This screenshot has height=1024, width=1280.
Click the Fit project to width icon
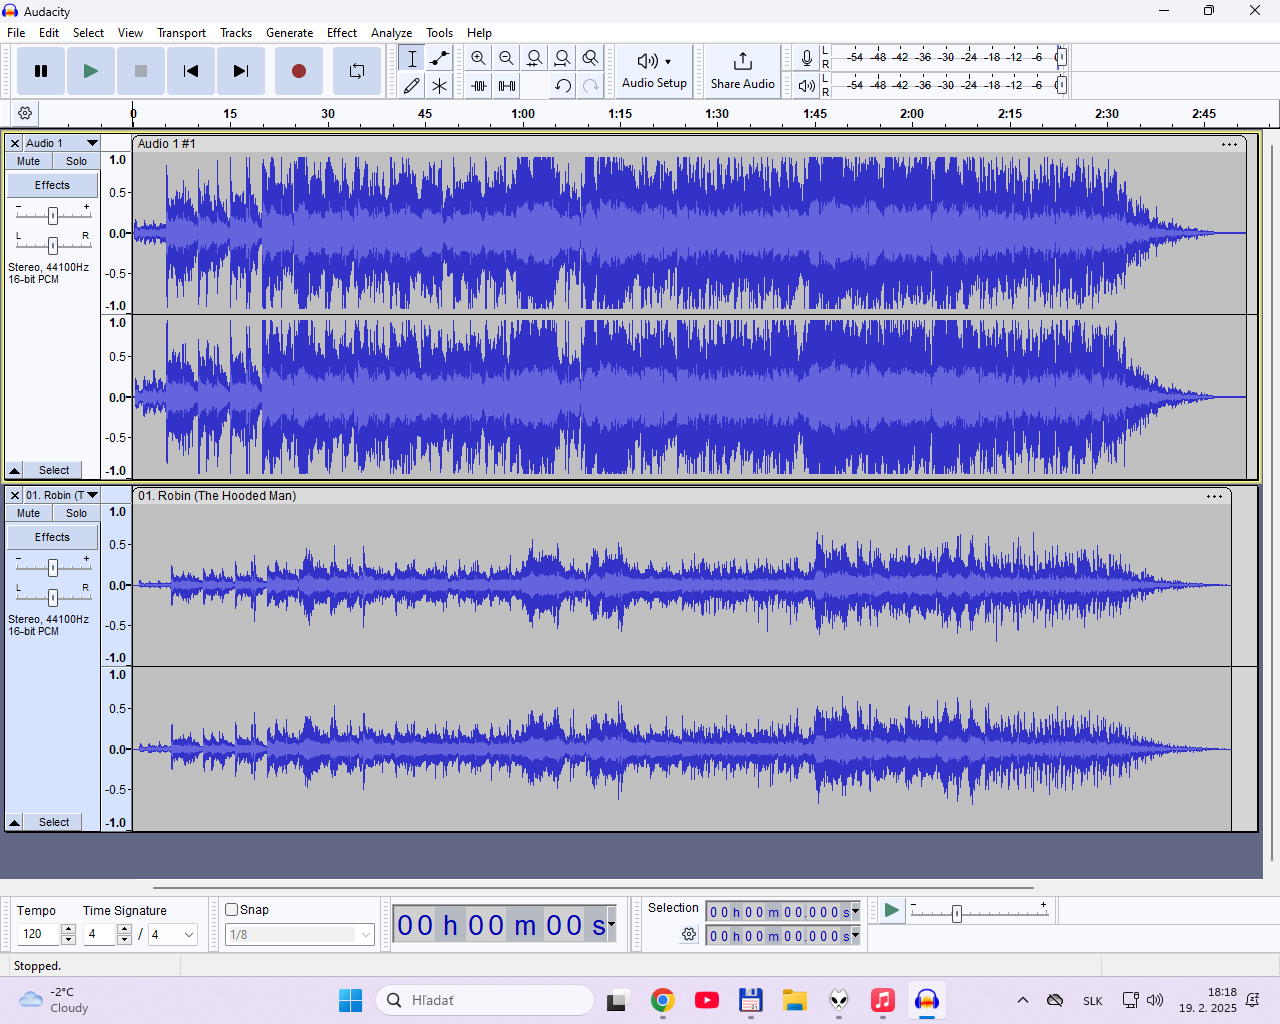(x=563, y=58)
